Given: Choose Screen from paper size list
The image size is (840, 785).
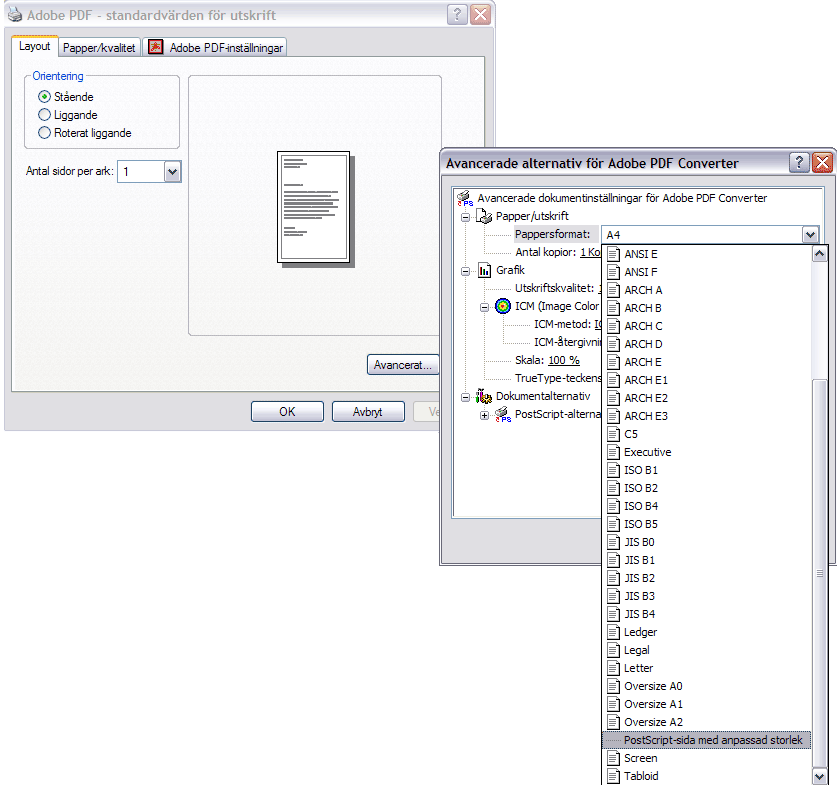Looking at the screenshot, I should pyautogui.click(x=707, y=758).
